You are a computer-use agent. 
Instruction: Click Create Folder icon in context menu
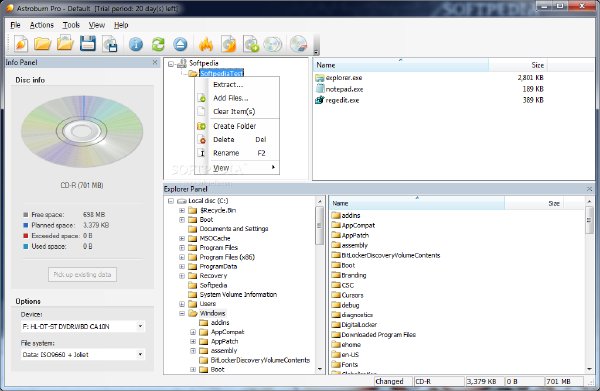pos(201,126)
